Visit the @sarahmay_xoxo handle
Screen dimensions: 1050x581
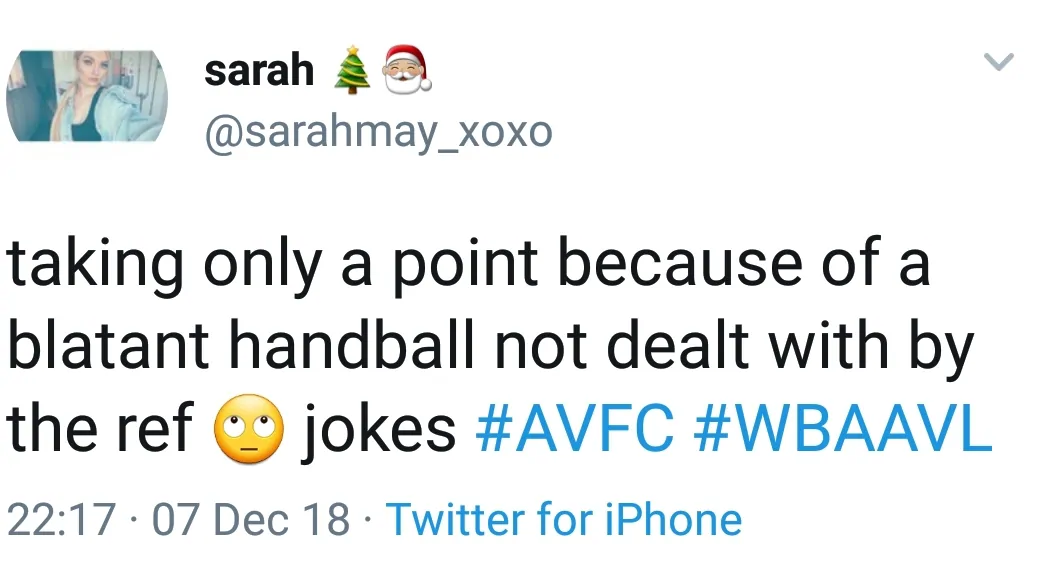[377, 132]
